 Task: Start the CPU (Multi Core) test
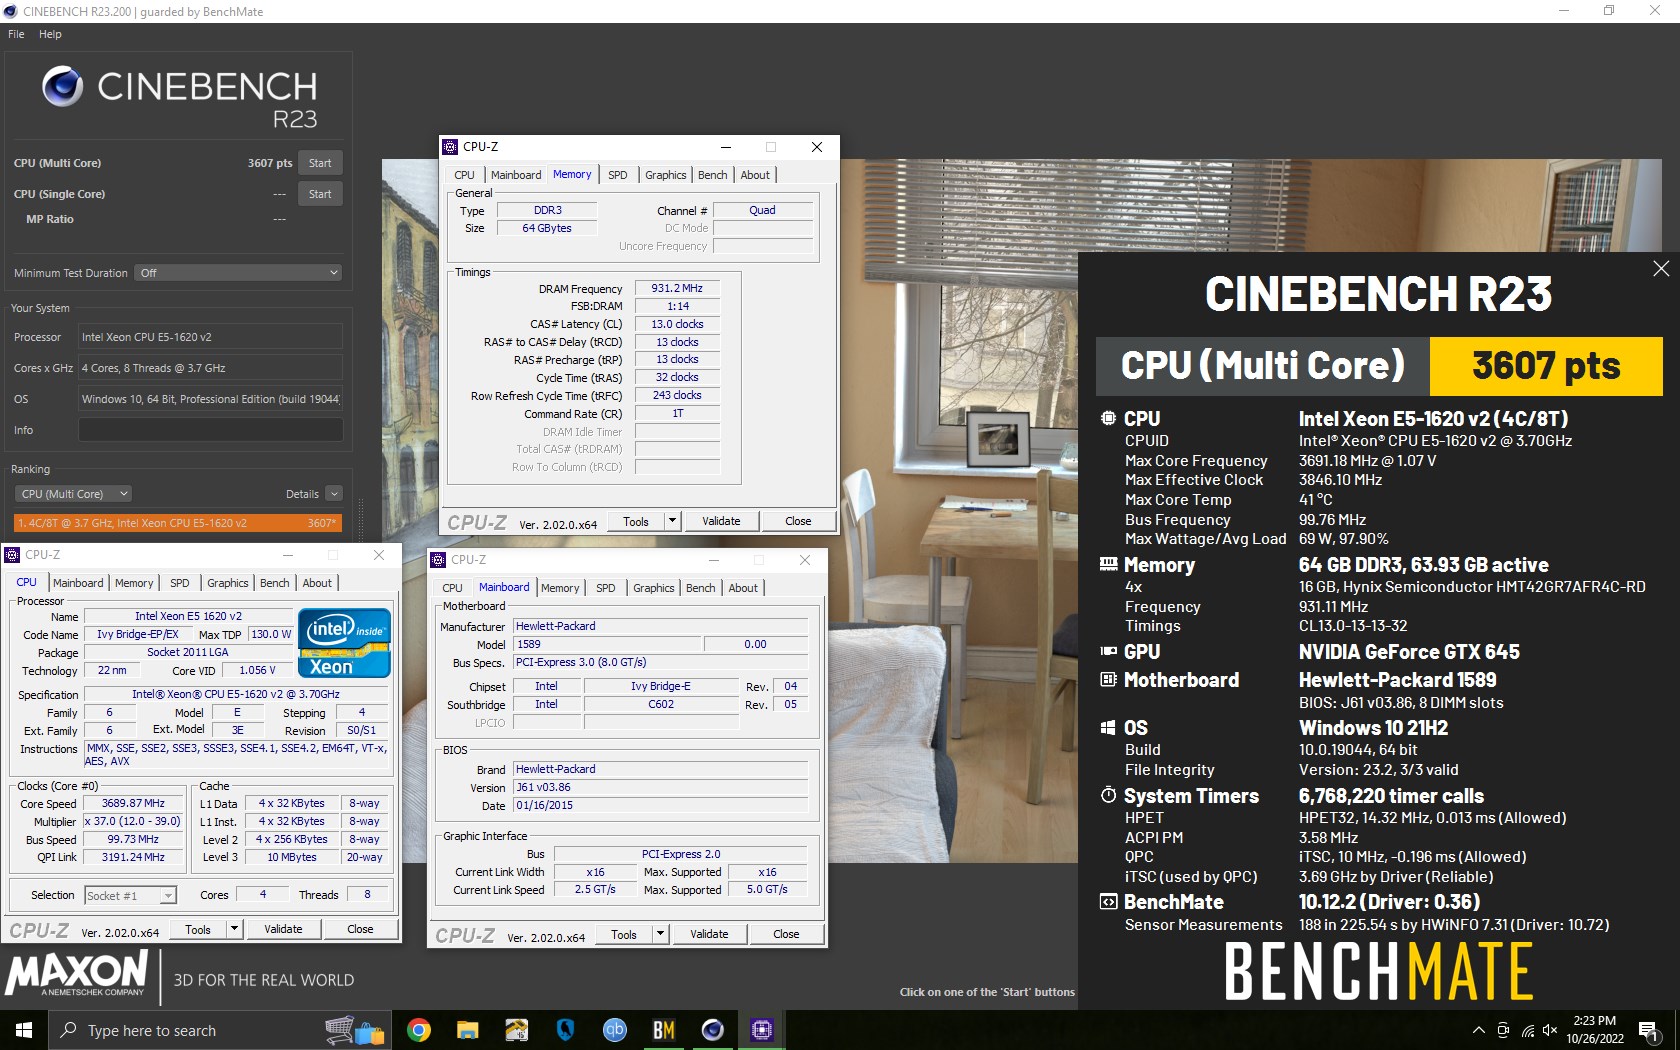click(x=320, y=163)
